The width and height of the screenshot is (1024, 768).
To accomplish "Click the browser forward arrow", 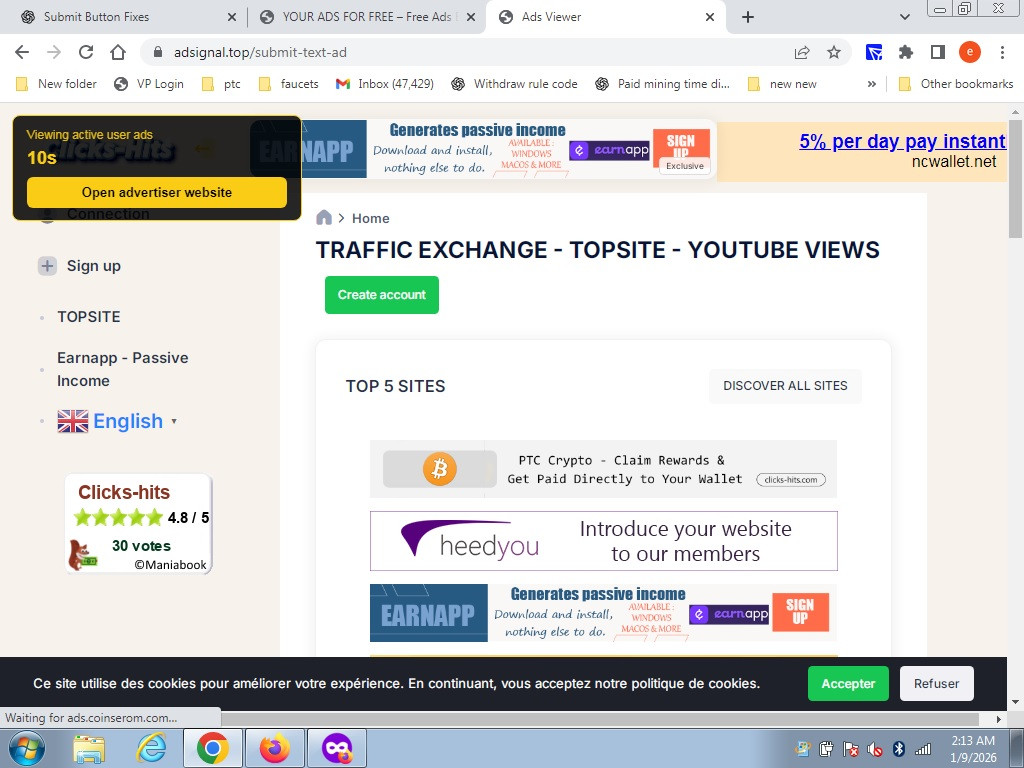I will pyautogui.click(x=54, y=52).
